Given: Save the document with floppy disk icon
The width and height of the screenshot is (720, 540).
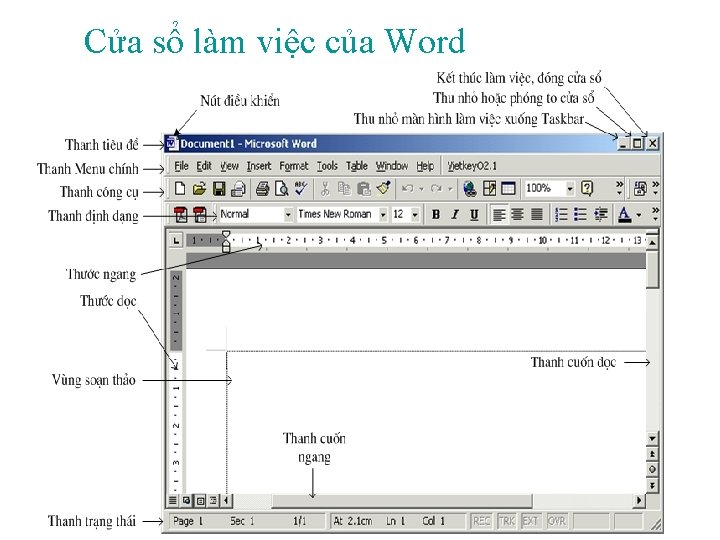Looking at the screenshot, I should click(x=219, y=189).
